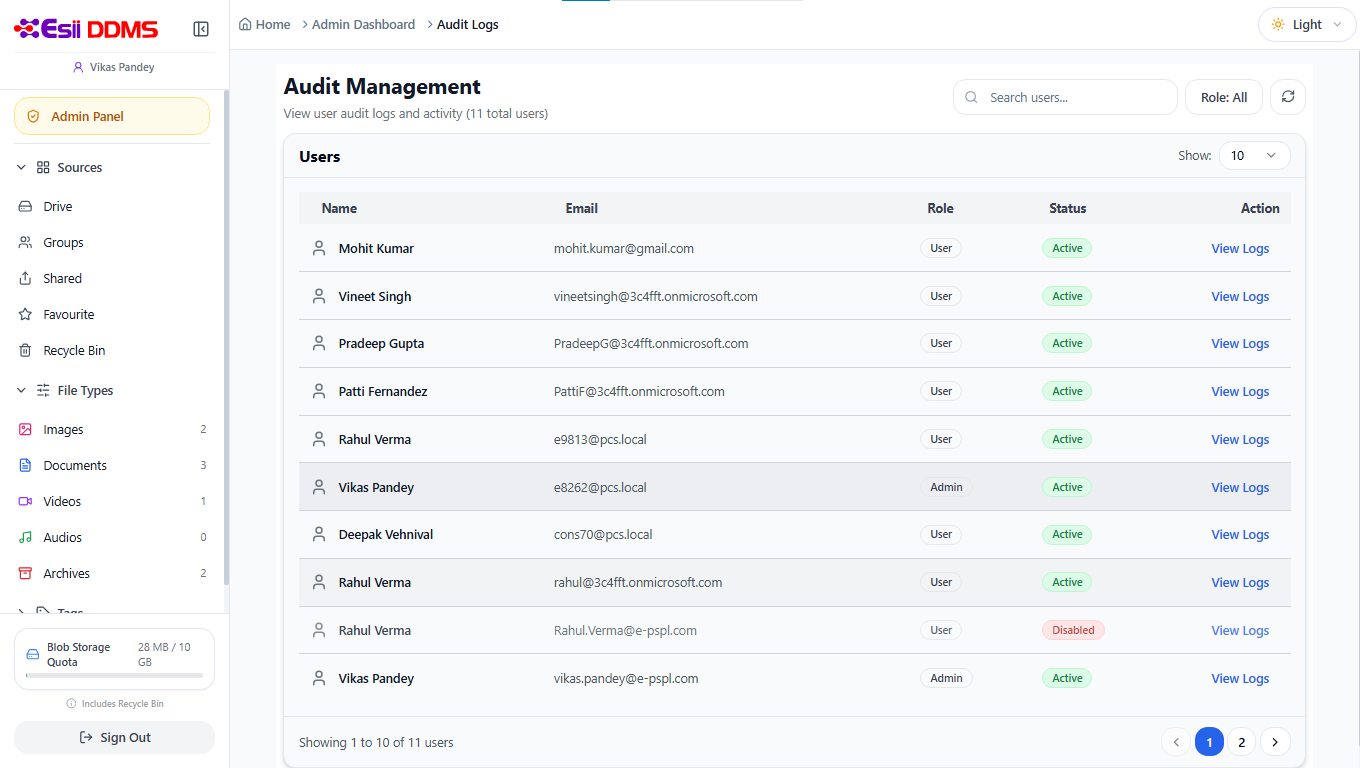
Task: Open the Light theme dropdown
Action: (1307, 25)
